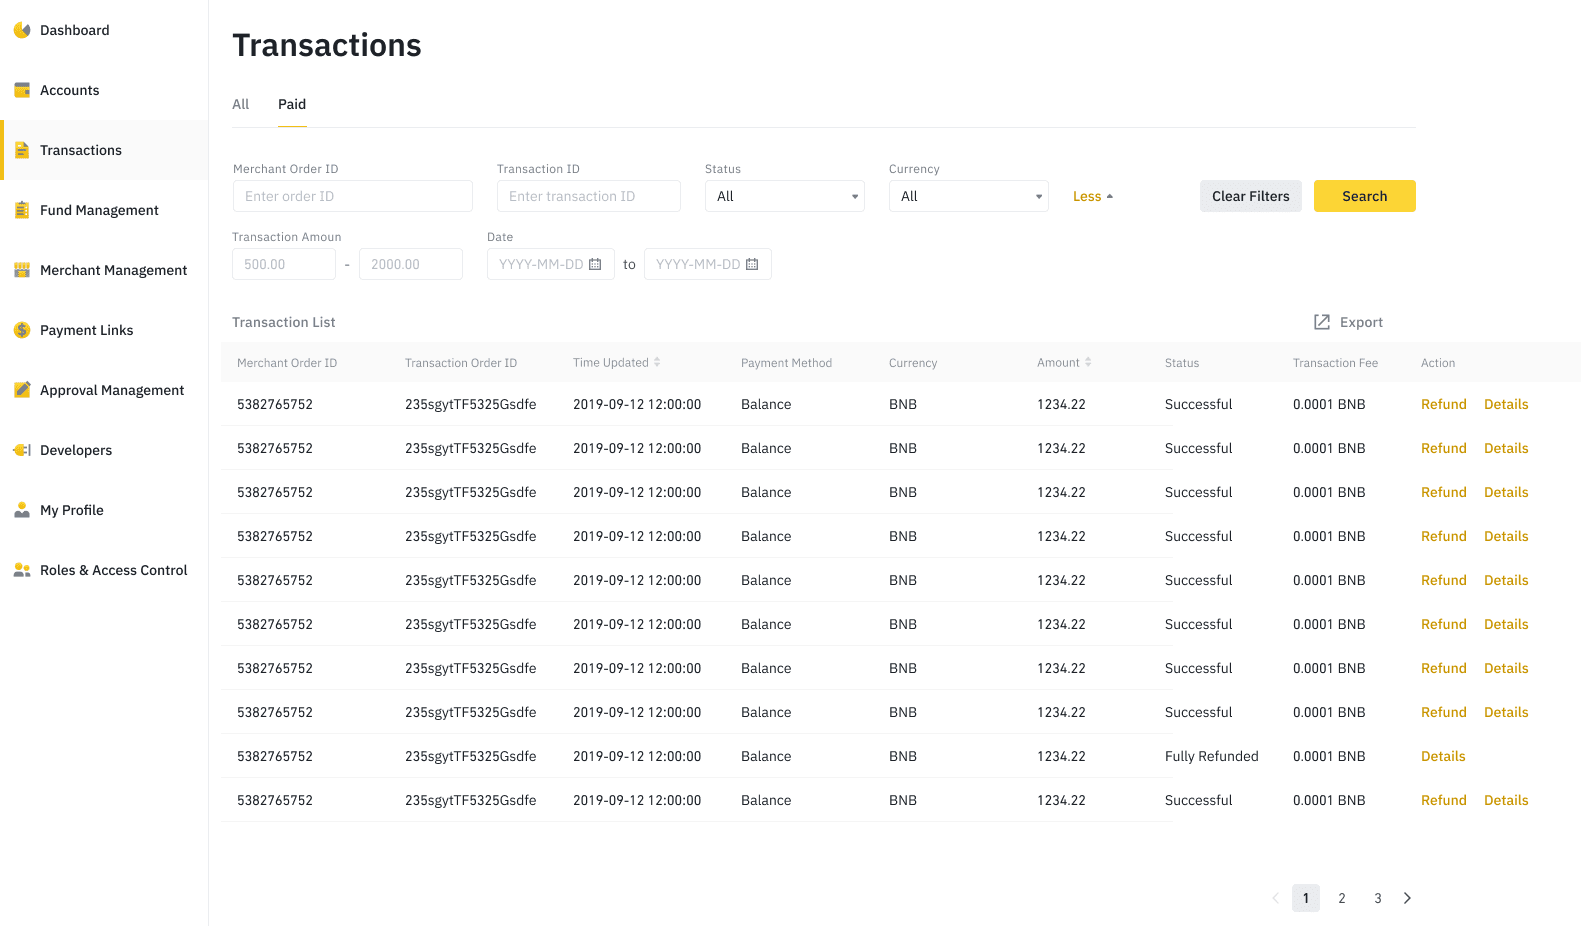
Task: Click the Export share icon
Action: 1322,322
